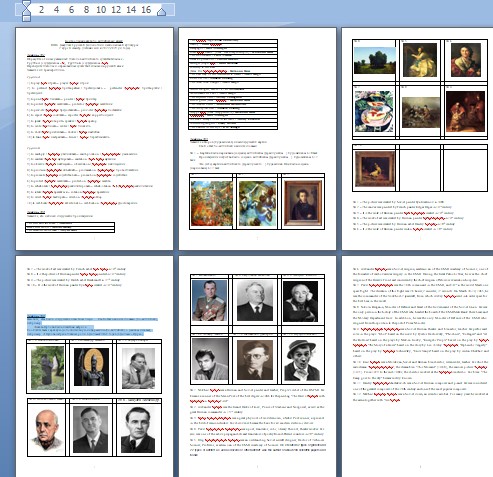Select the framed painting of girl in yellow
The image size is (493, 477).
coord(375,169)
